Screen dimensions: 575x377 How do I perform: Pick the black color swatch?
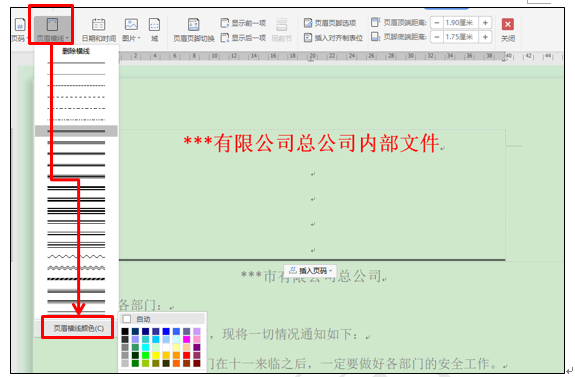click(125, 332)
